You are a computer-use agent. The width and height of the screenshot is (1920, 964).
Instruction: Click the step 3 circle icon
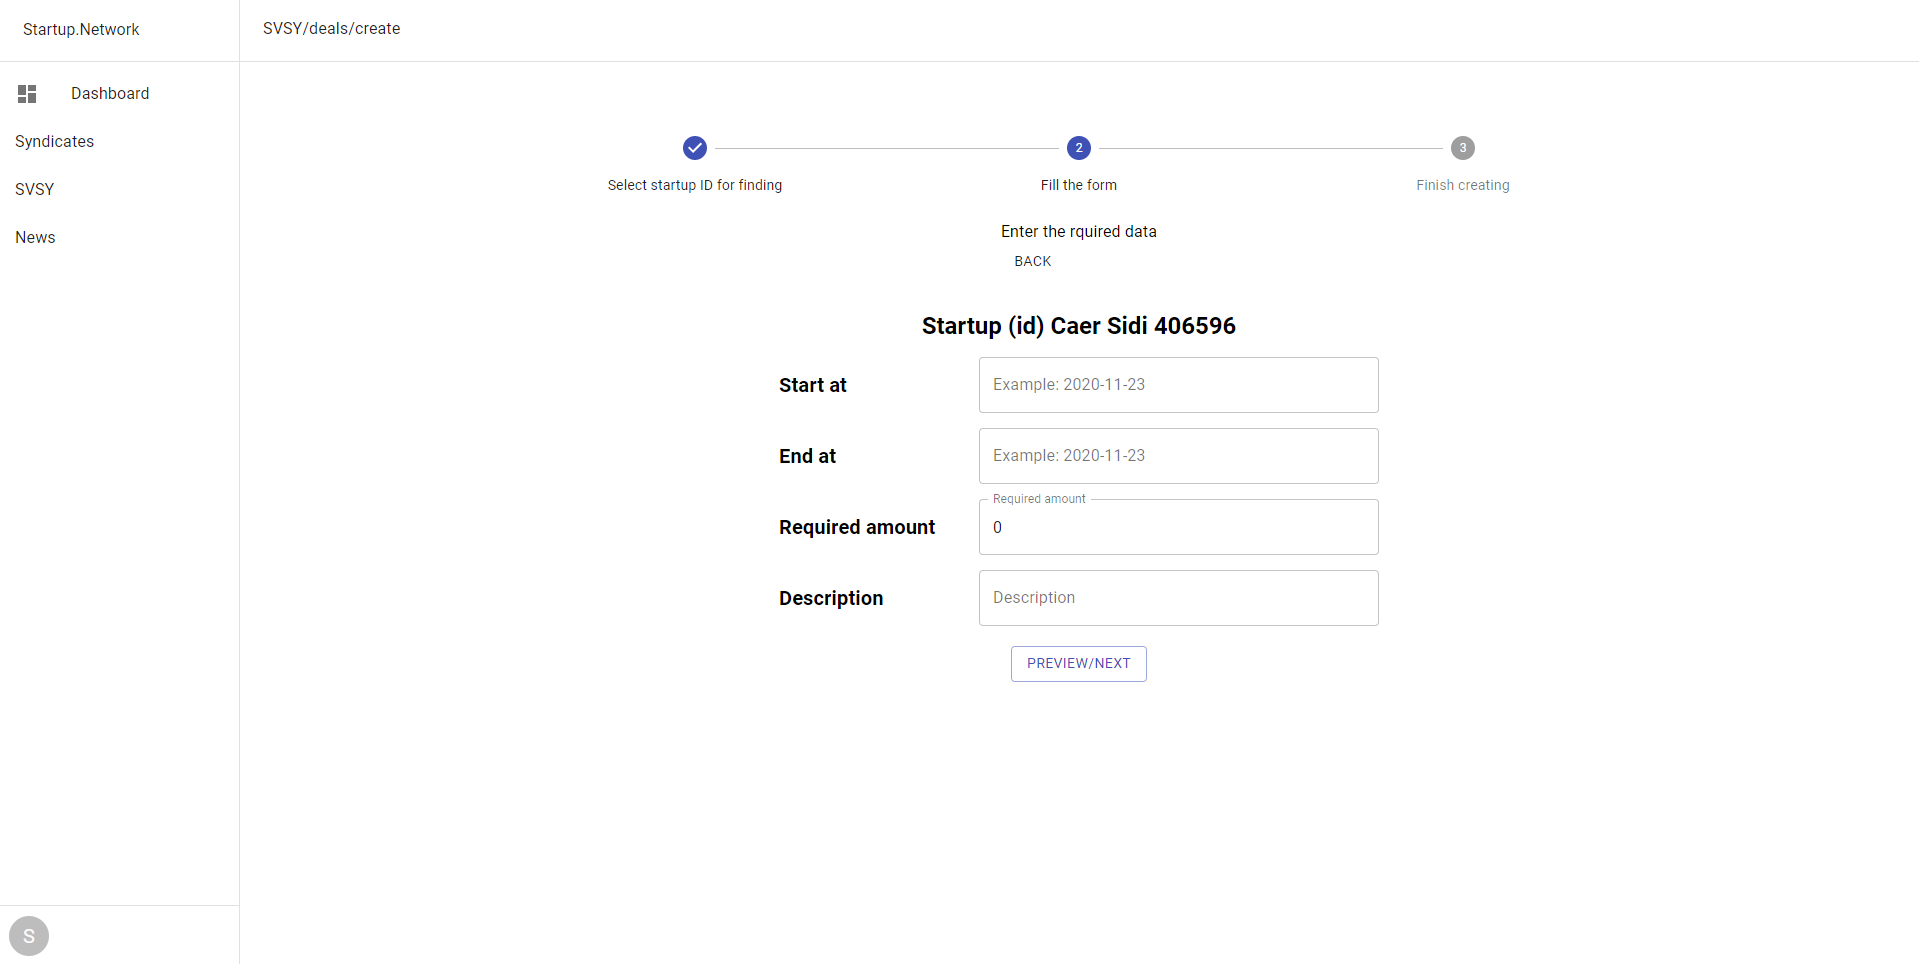coord(1463,148)
